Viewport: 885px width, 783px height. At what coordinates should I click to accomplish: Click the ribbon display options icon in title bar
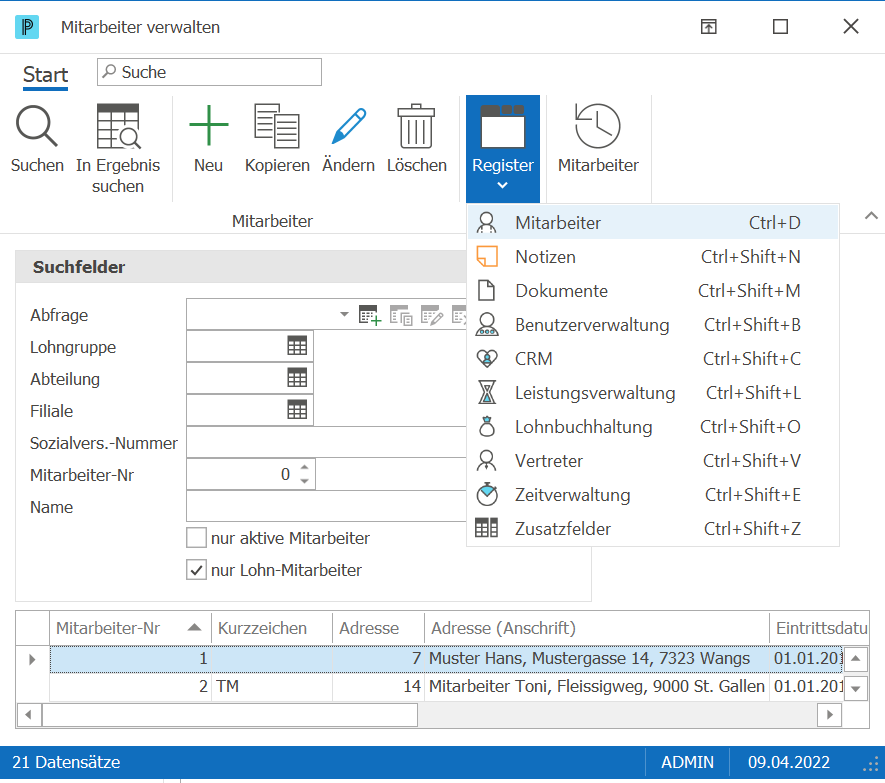(708, 27)
